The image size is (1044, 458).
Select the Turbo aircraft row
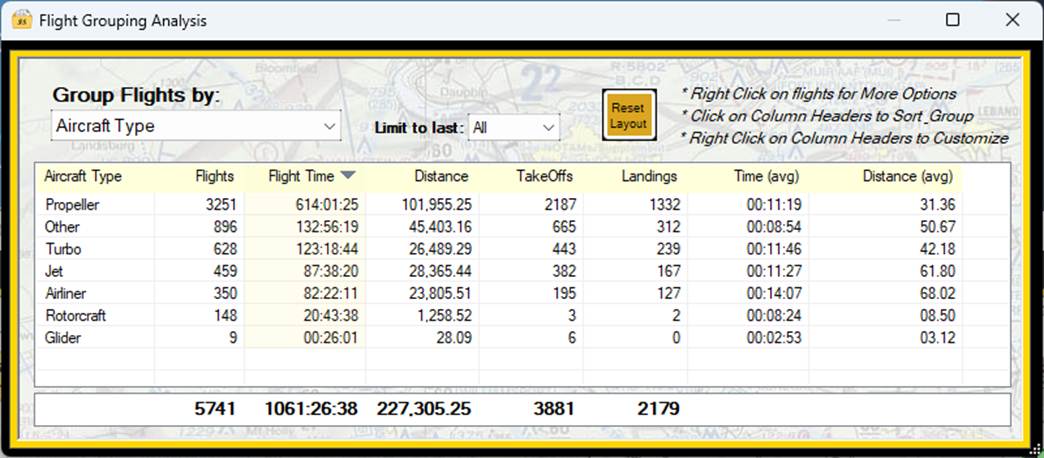pos(499,249)
